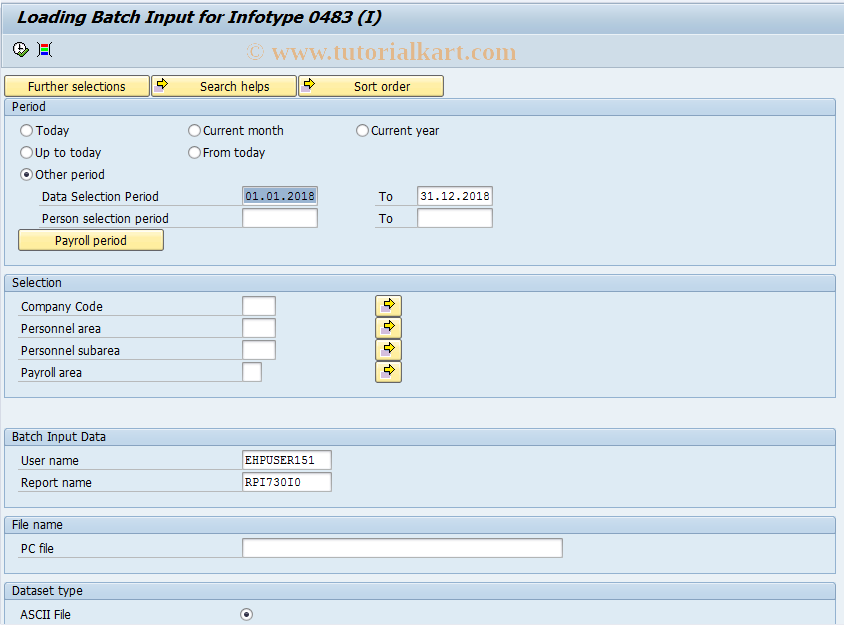Click the Report name field
The width and height of the screenshot is (844, 627).
click(x=287, y=482)
